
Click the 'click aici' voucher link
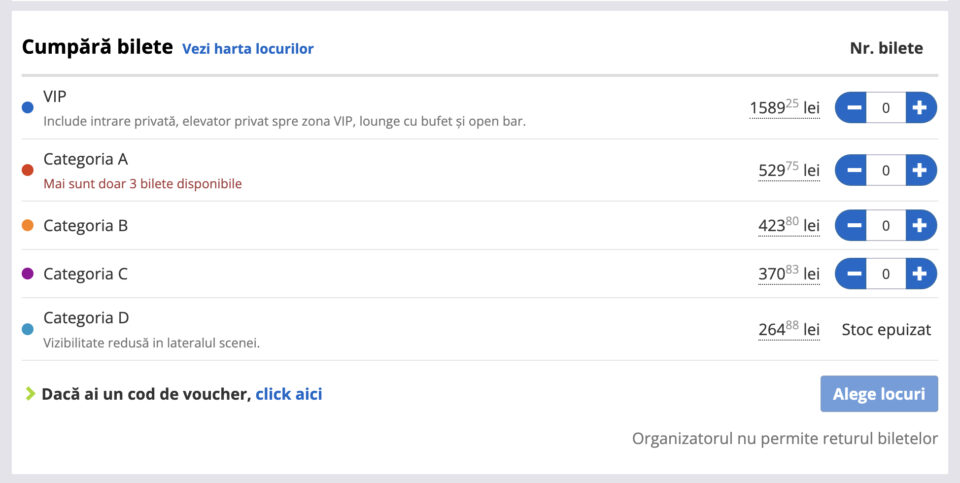(288, 394)
